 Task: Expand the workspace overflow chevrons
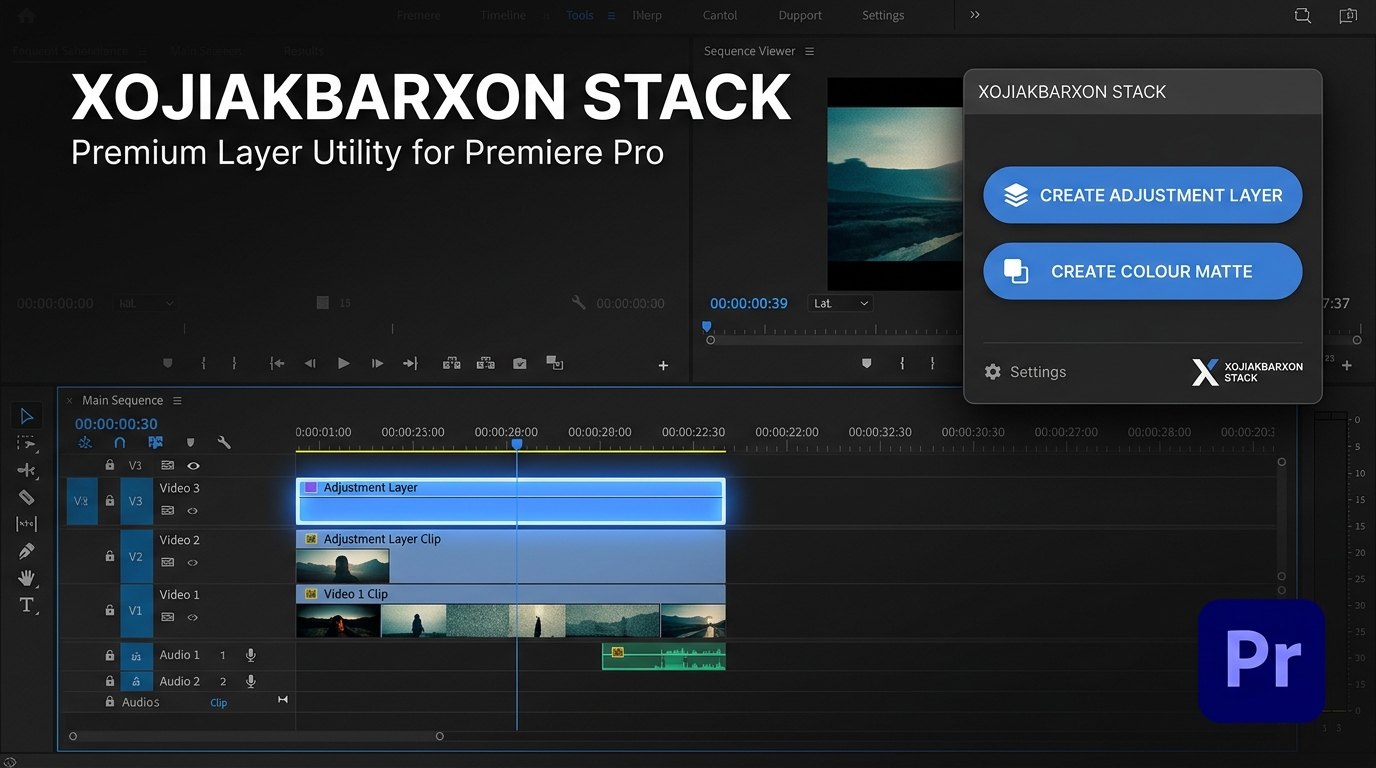(975, 15)
